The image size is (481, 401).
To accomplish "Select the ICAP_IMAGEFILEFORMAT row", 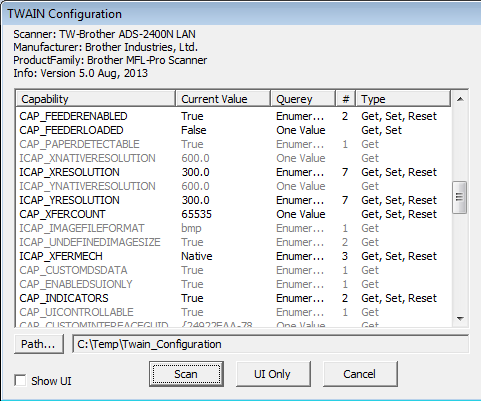I will [x=233, y=228].
